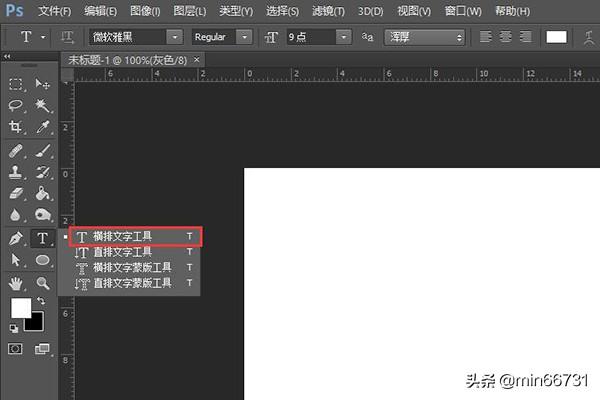Click the Ps application logo
The height and width of the screenshot is (400, 600).
(x=15, y=11)
